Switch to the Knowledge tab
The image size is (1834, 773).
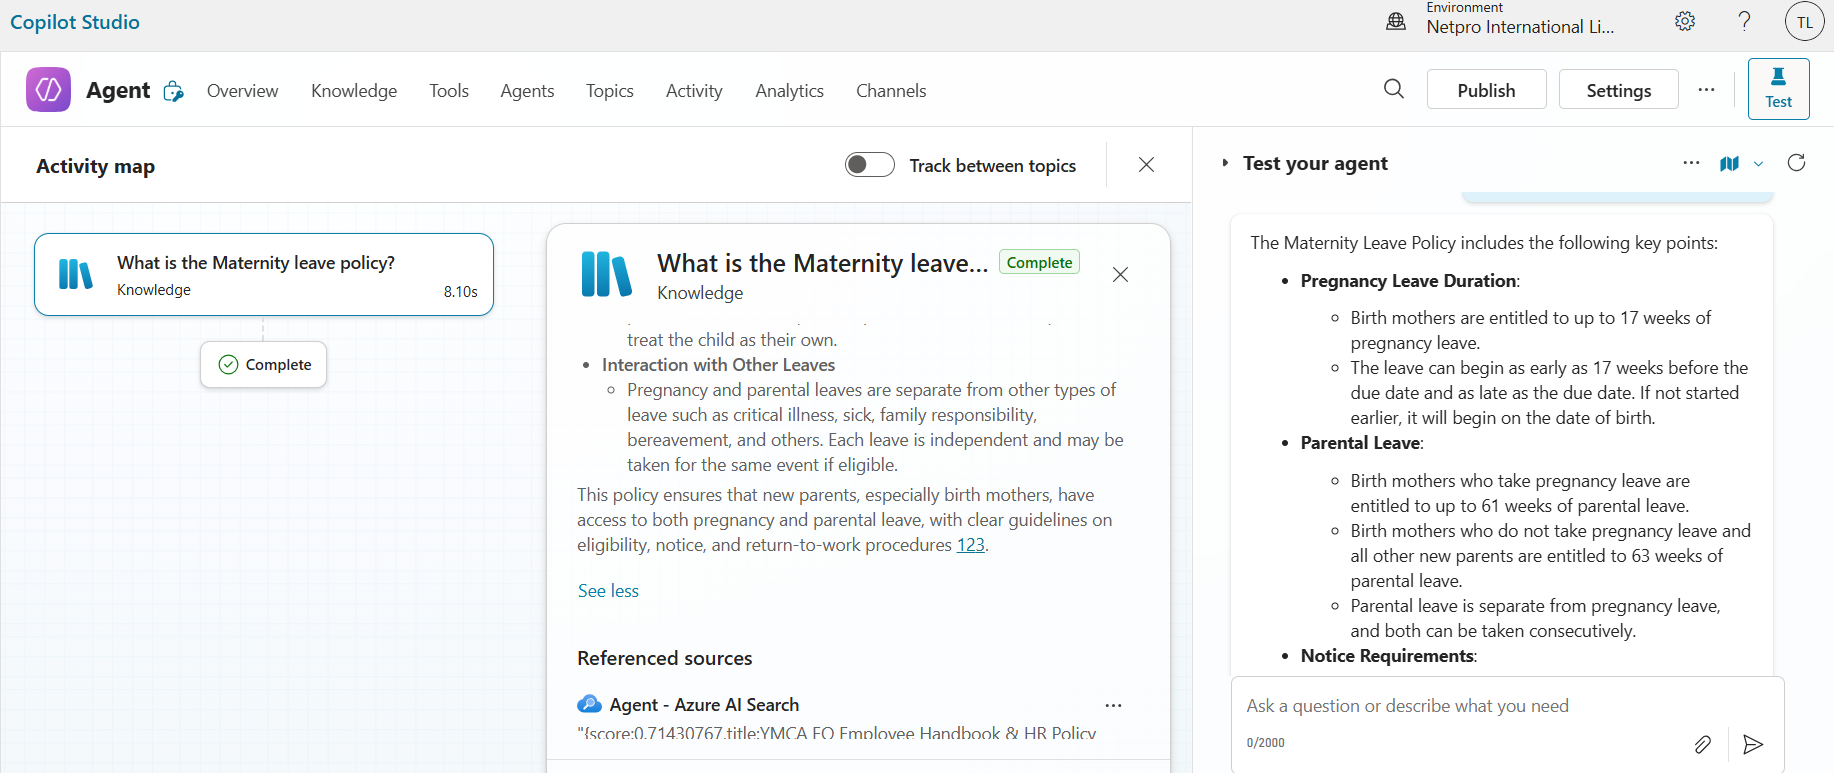[x=354, y=91]
